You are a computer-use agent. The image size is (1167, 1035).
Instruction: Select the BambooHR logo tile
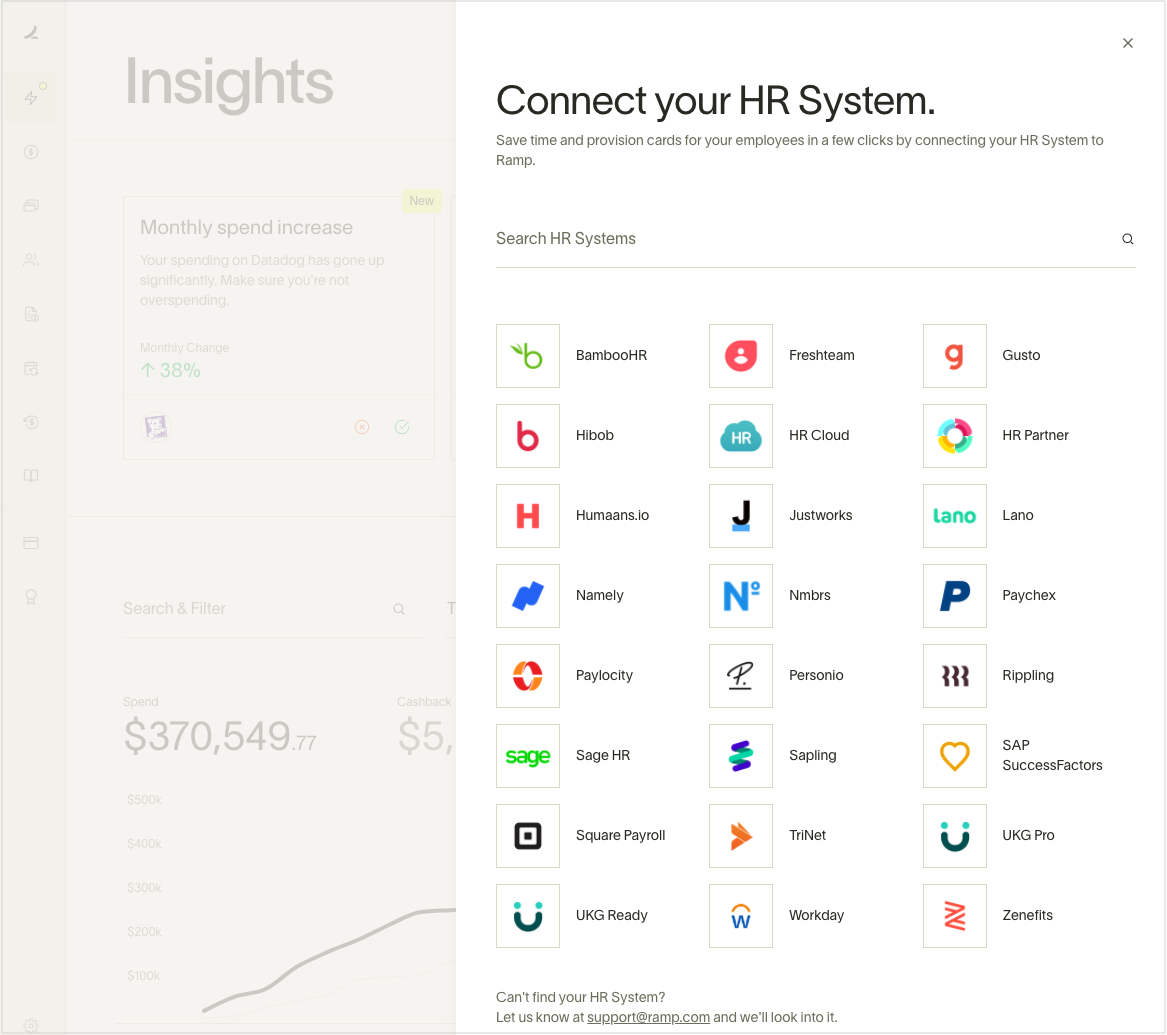528,356
